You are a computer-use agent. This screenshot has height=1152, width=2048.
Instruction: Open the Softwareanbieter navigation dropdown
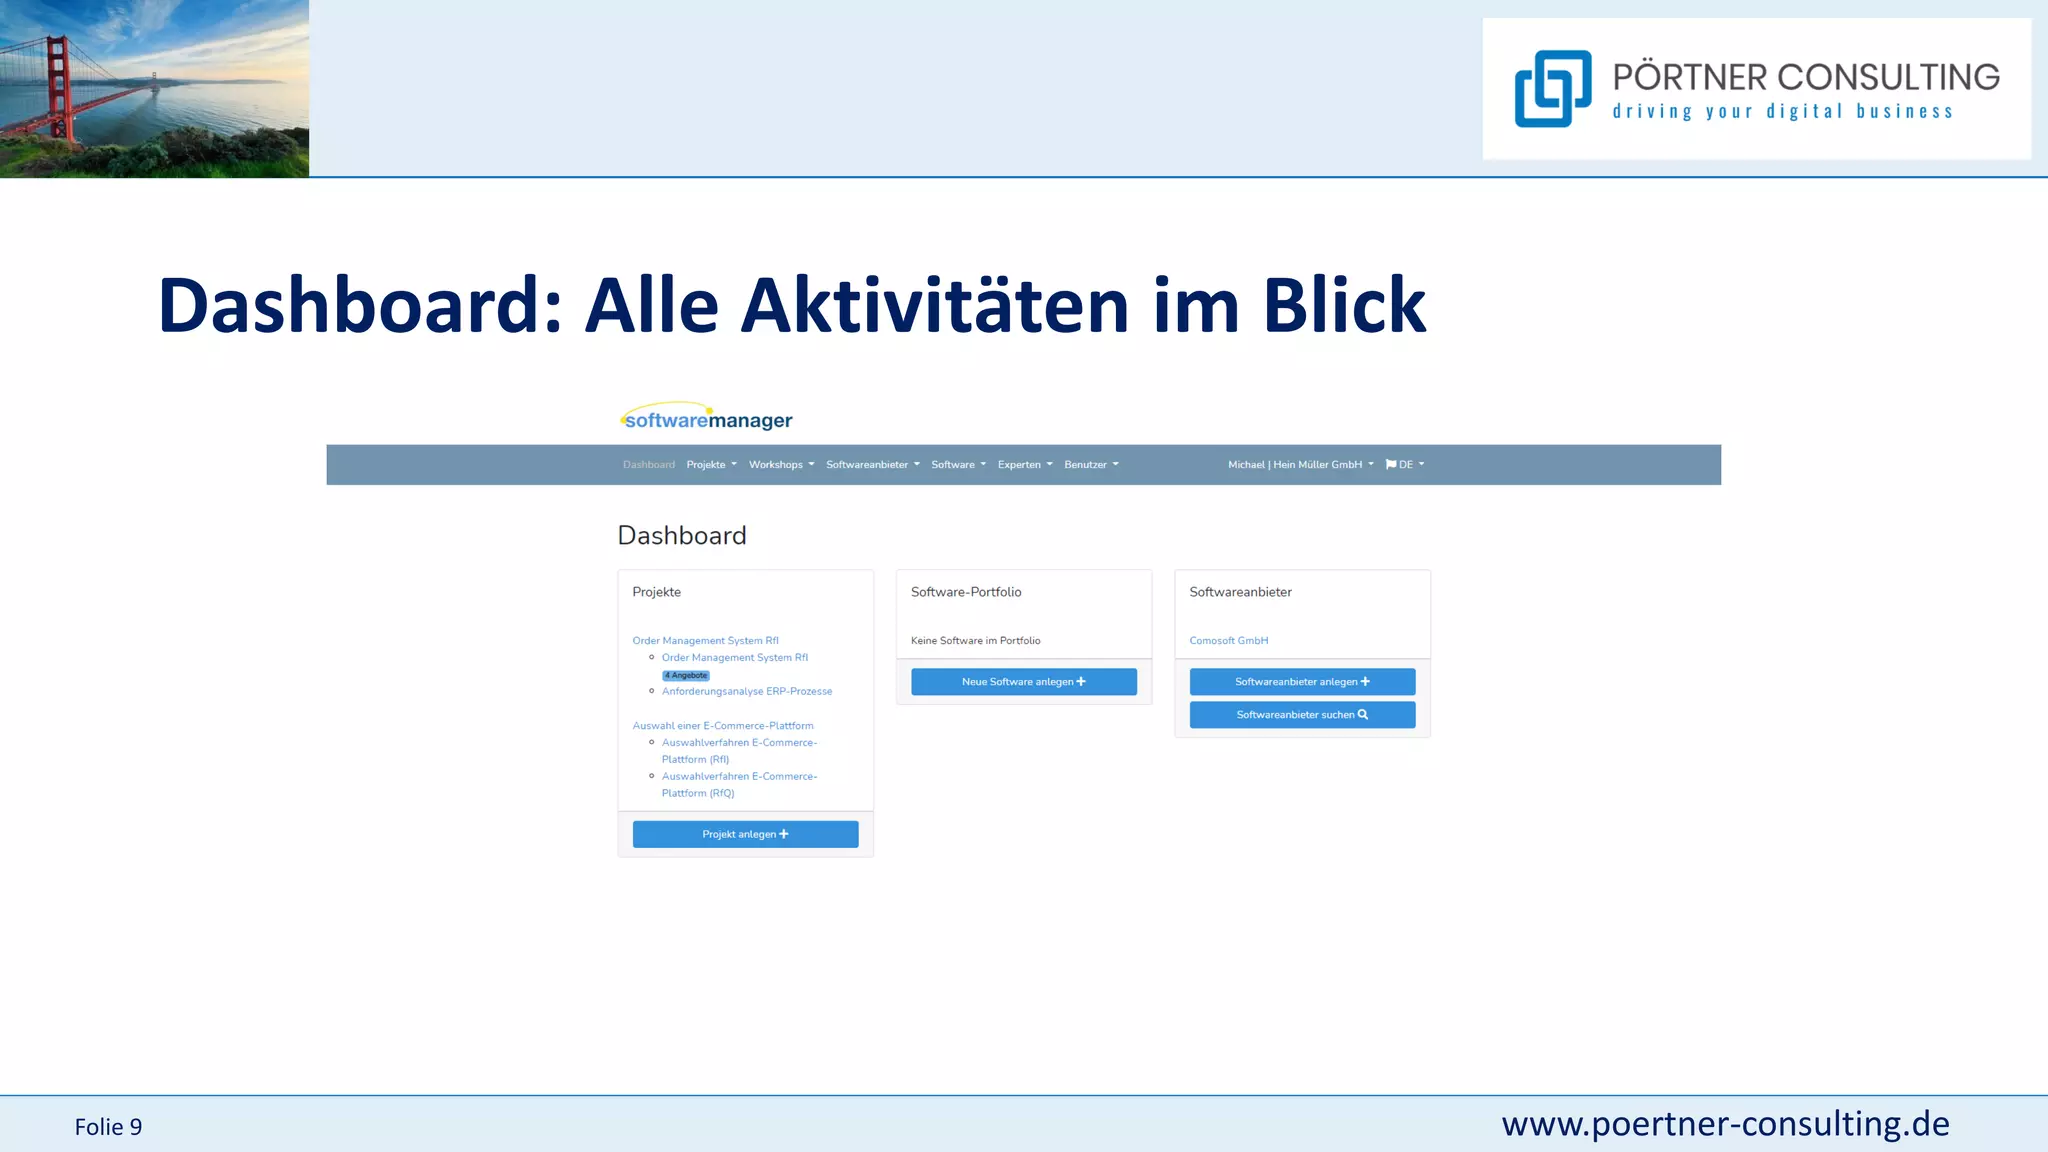(x=872, y=465)
